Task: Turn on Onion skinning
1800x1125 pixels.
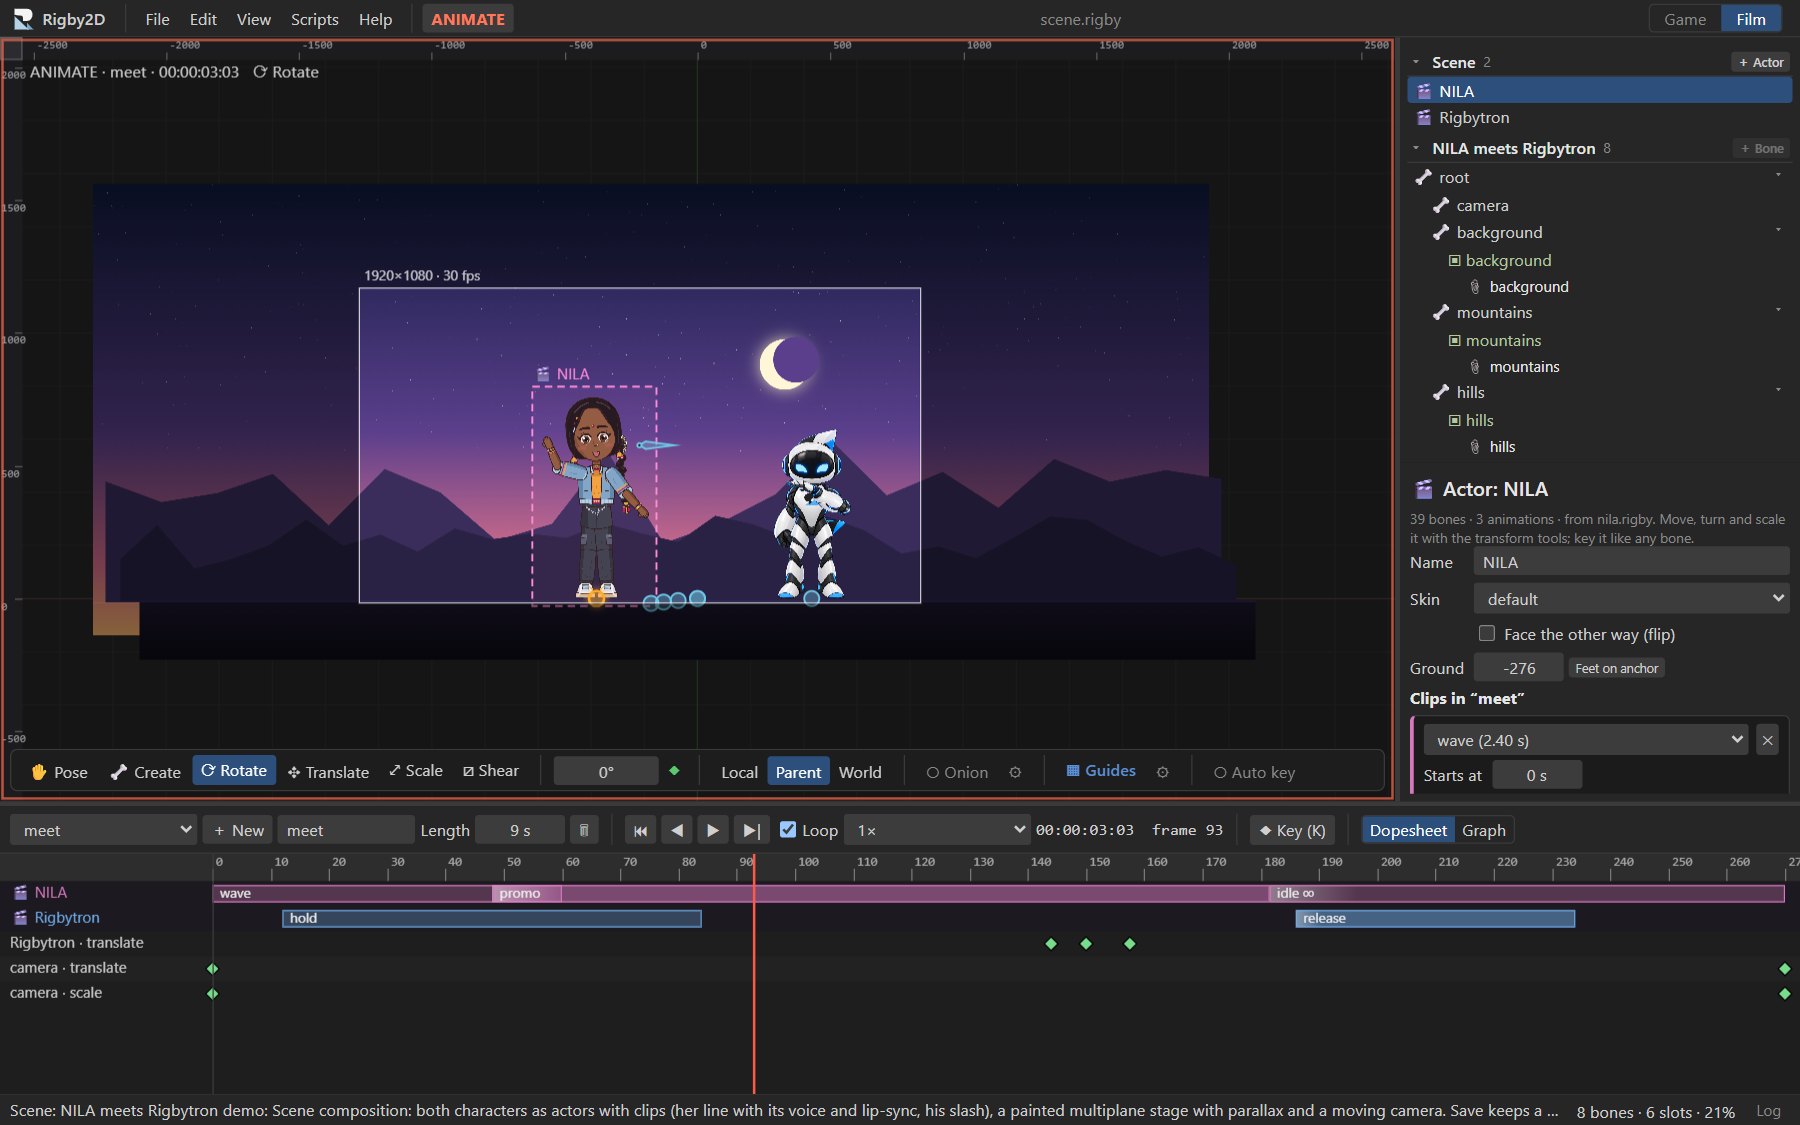Action: click(957, 772)
